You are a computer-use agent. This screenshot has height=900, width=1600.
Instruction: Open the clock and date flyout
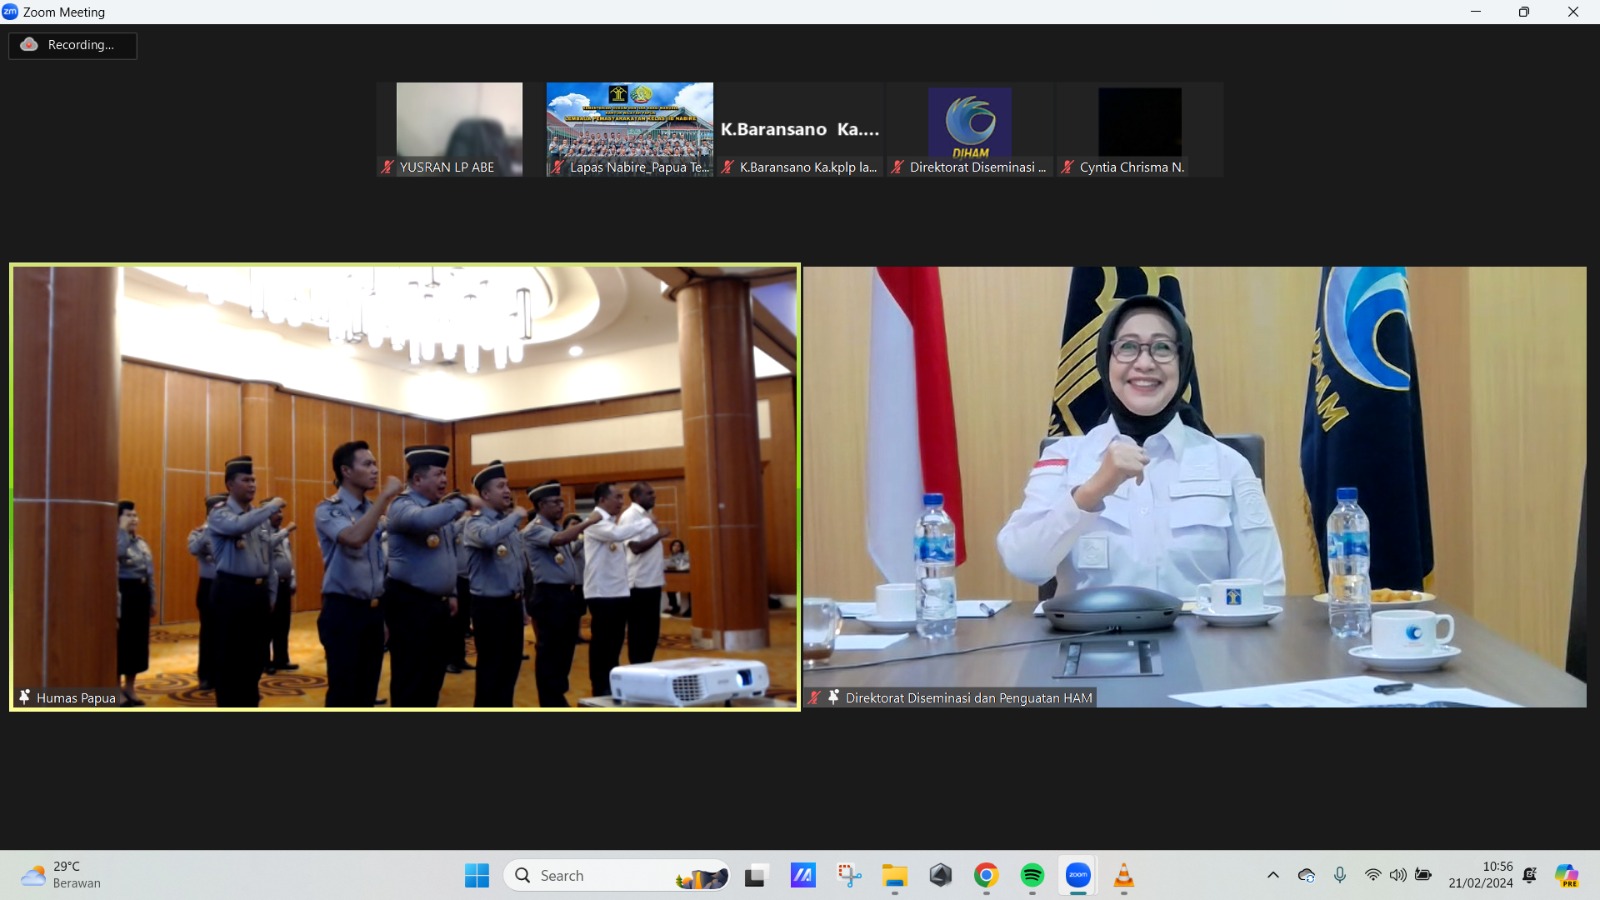1480,875
